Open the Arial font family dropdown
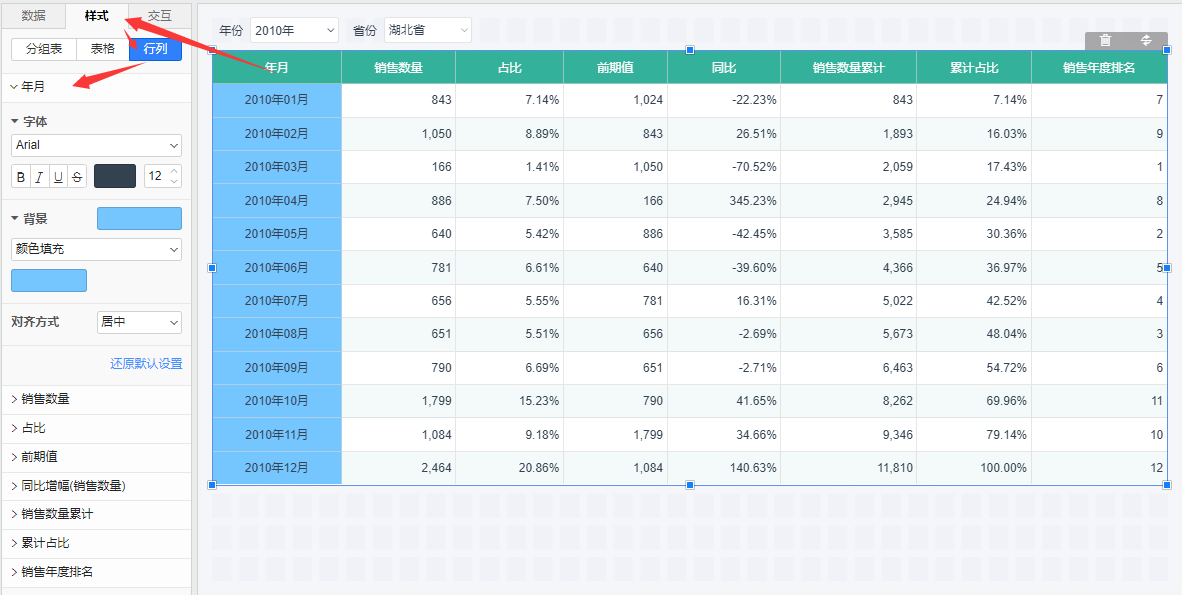Image resolution: width=1182 pixels, height=595 pixels. (96, 146)
